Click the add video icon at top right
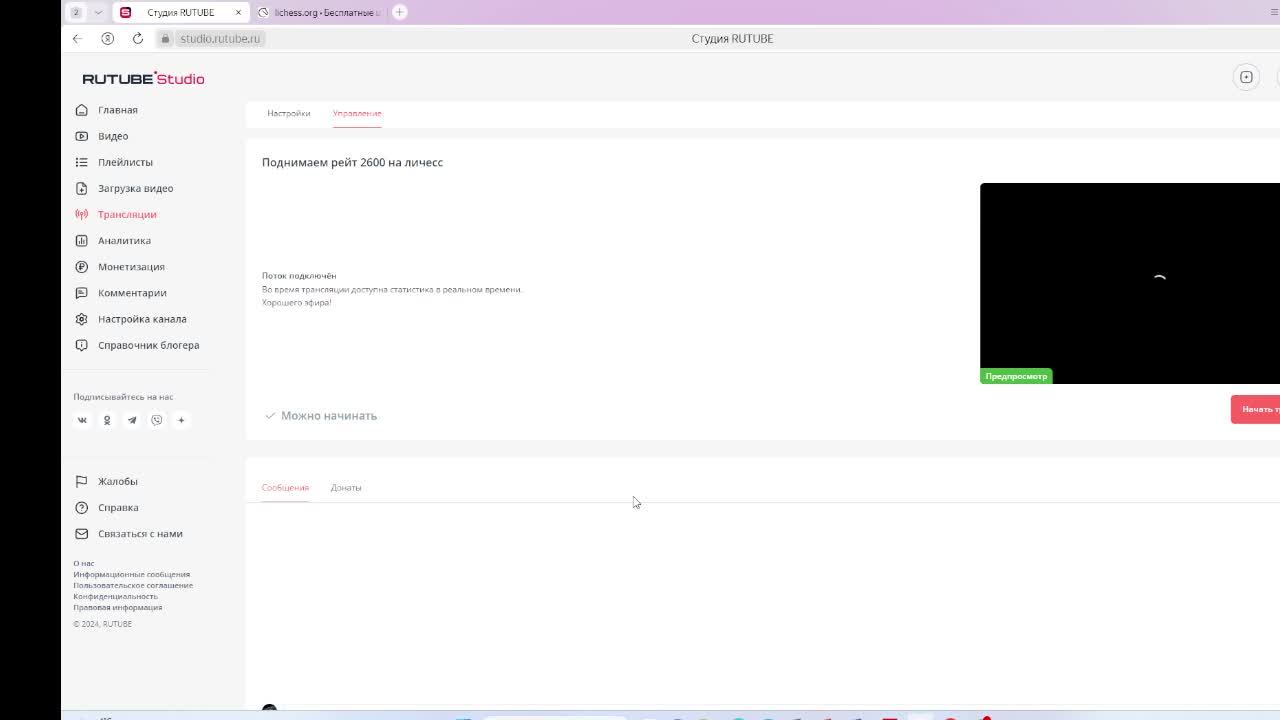 (1246, 77)
